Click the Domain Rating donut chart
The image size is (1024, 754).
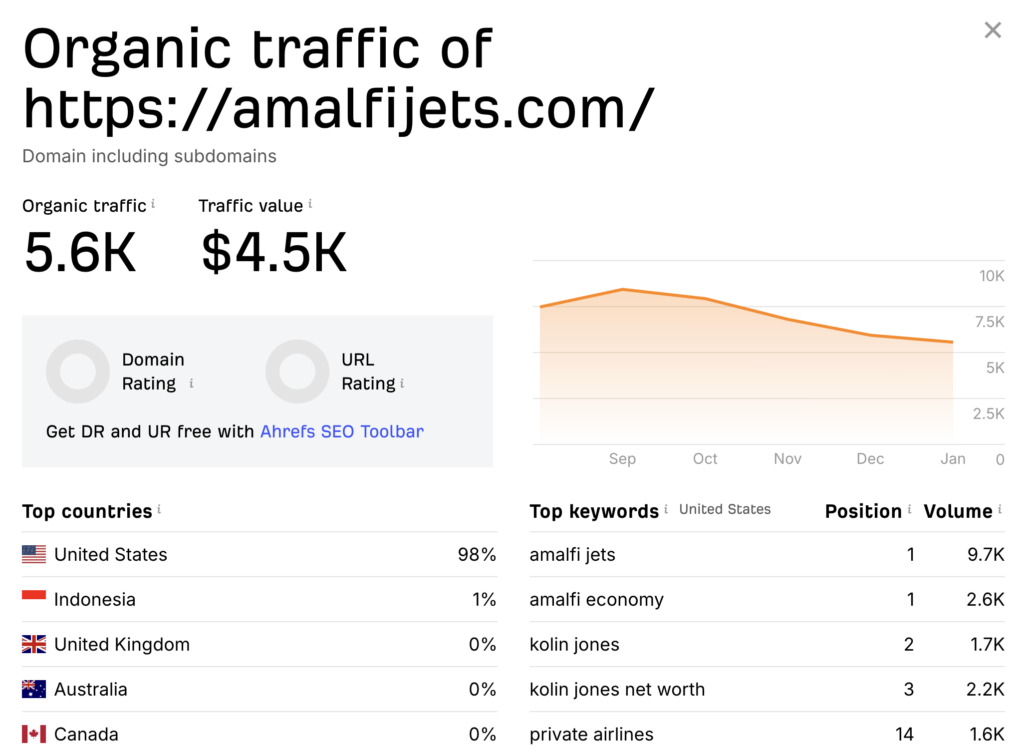point(78,371)
